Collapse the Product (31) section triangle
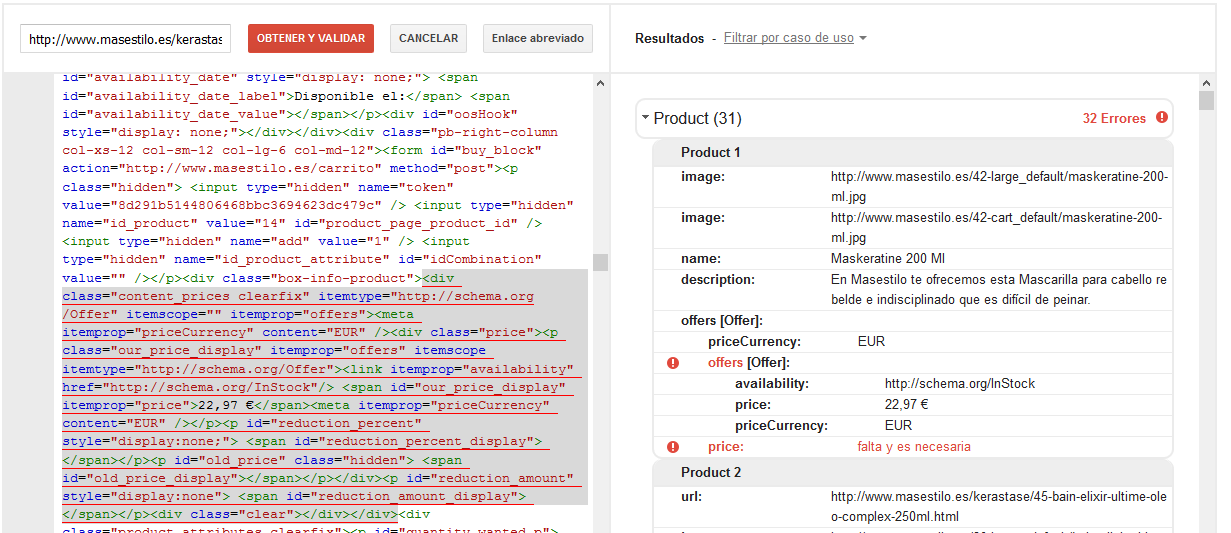The width and height of the screenshot is (1231, 533). coord(645,119)
